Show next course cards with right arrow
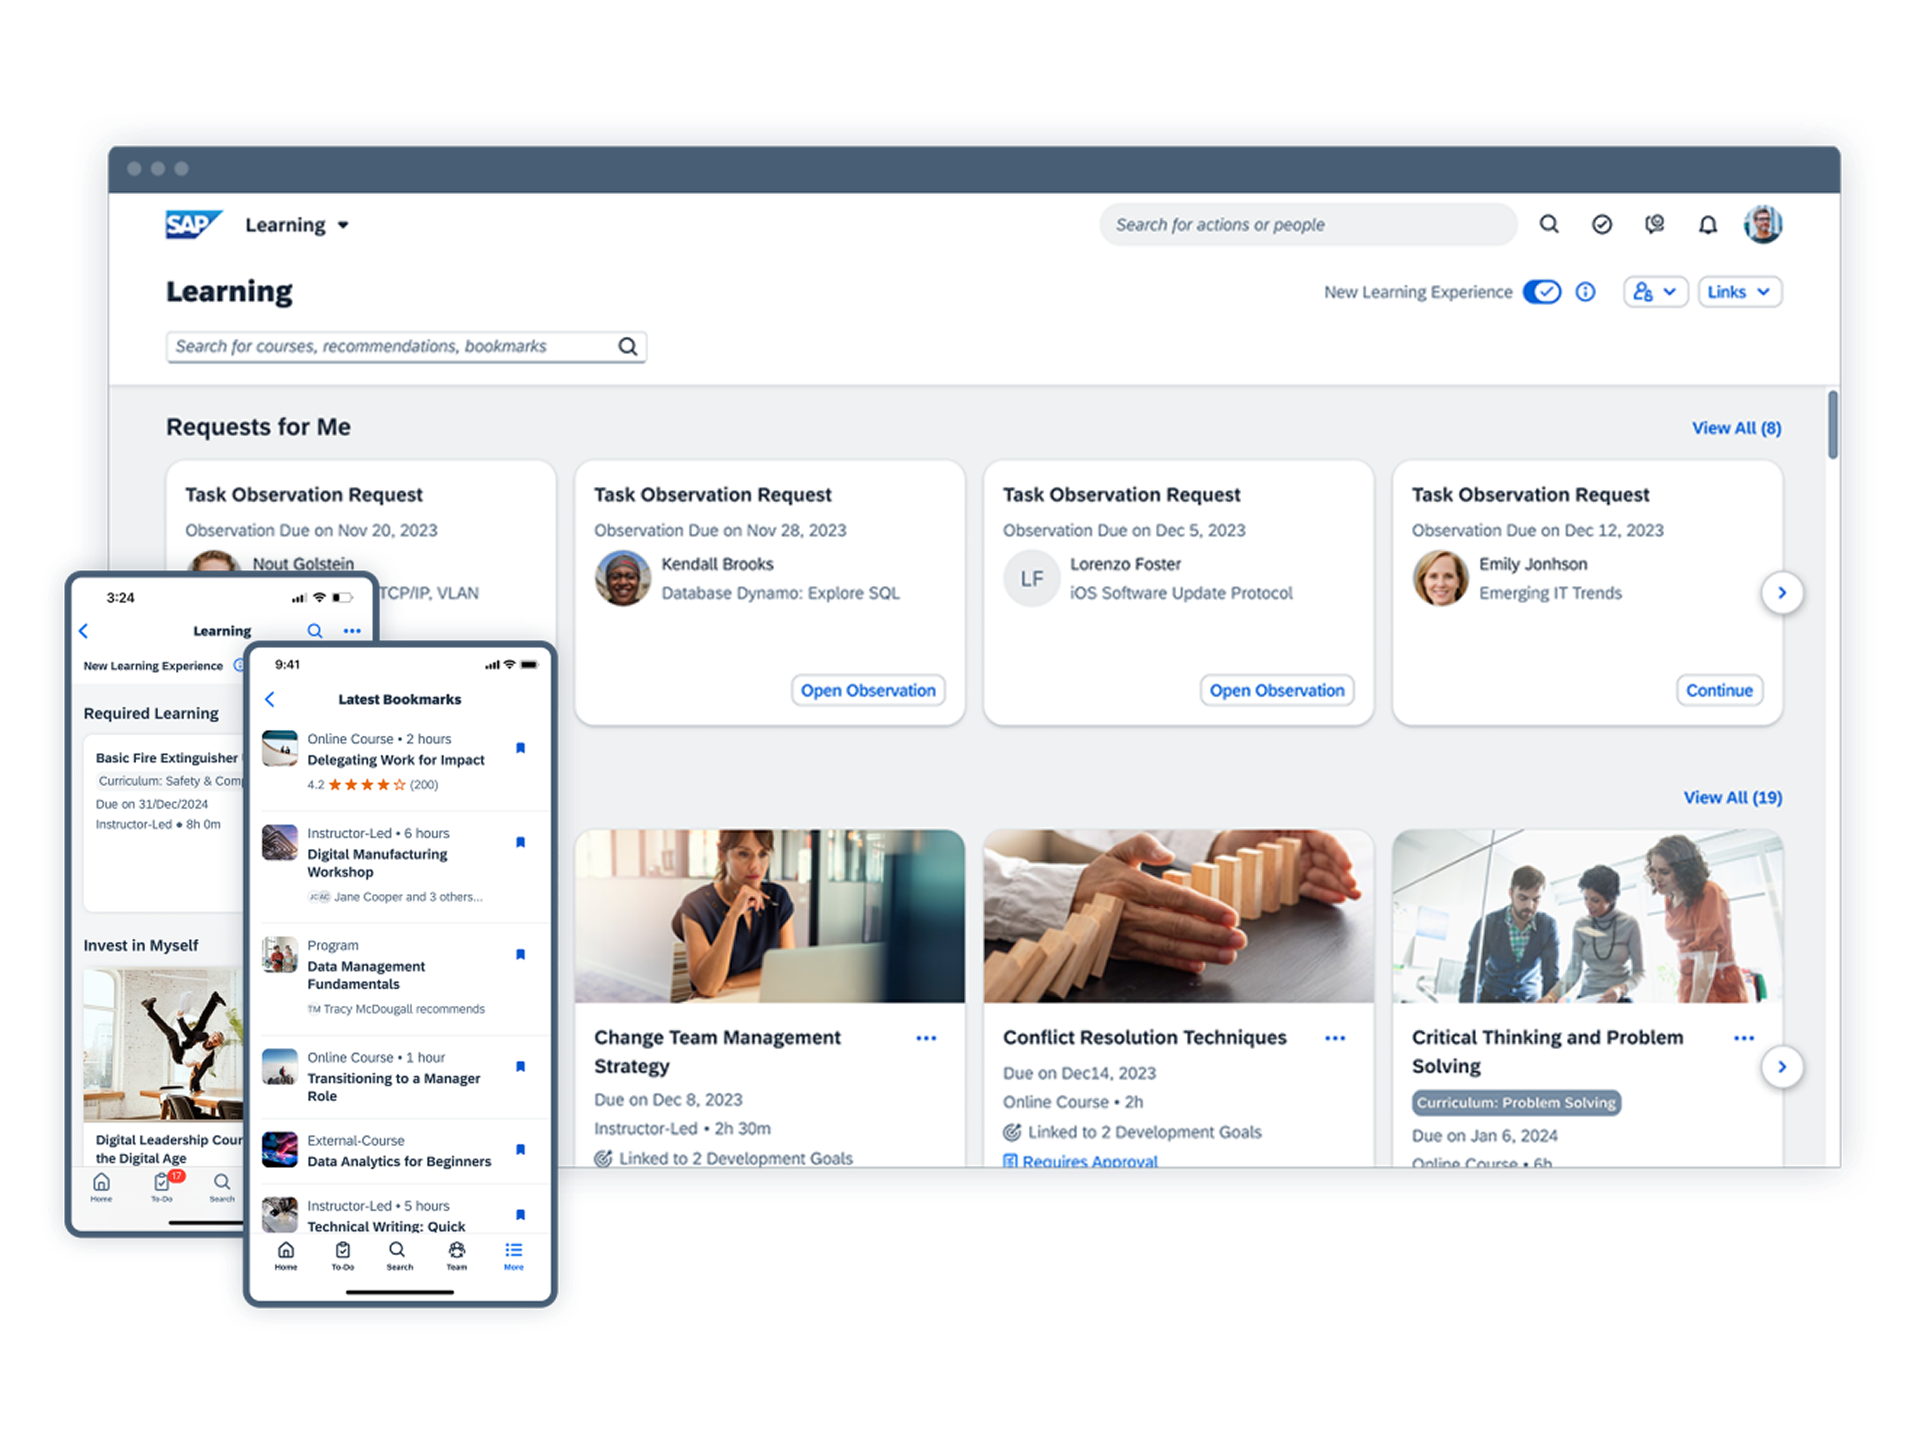Viewport: 1920px width, 1440px height. (x=1781, y=1067)
